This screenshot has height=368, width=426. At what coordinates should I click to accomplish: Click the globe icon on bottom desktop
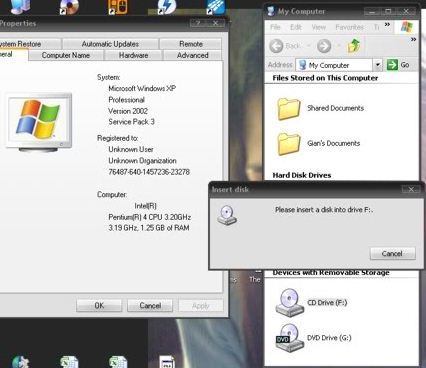(x=20, y=362)
